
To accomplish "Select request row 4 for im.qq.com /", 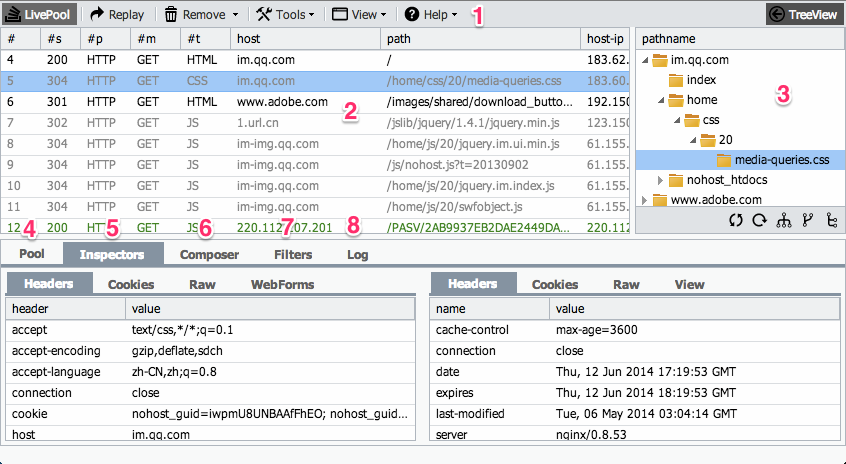I will [315, 60].
